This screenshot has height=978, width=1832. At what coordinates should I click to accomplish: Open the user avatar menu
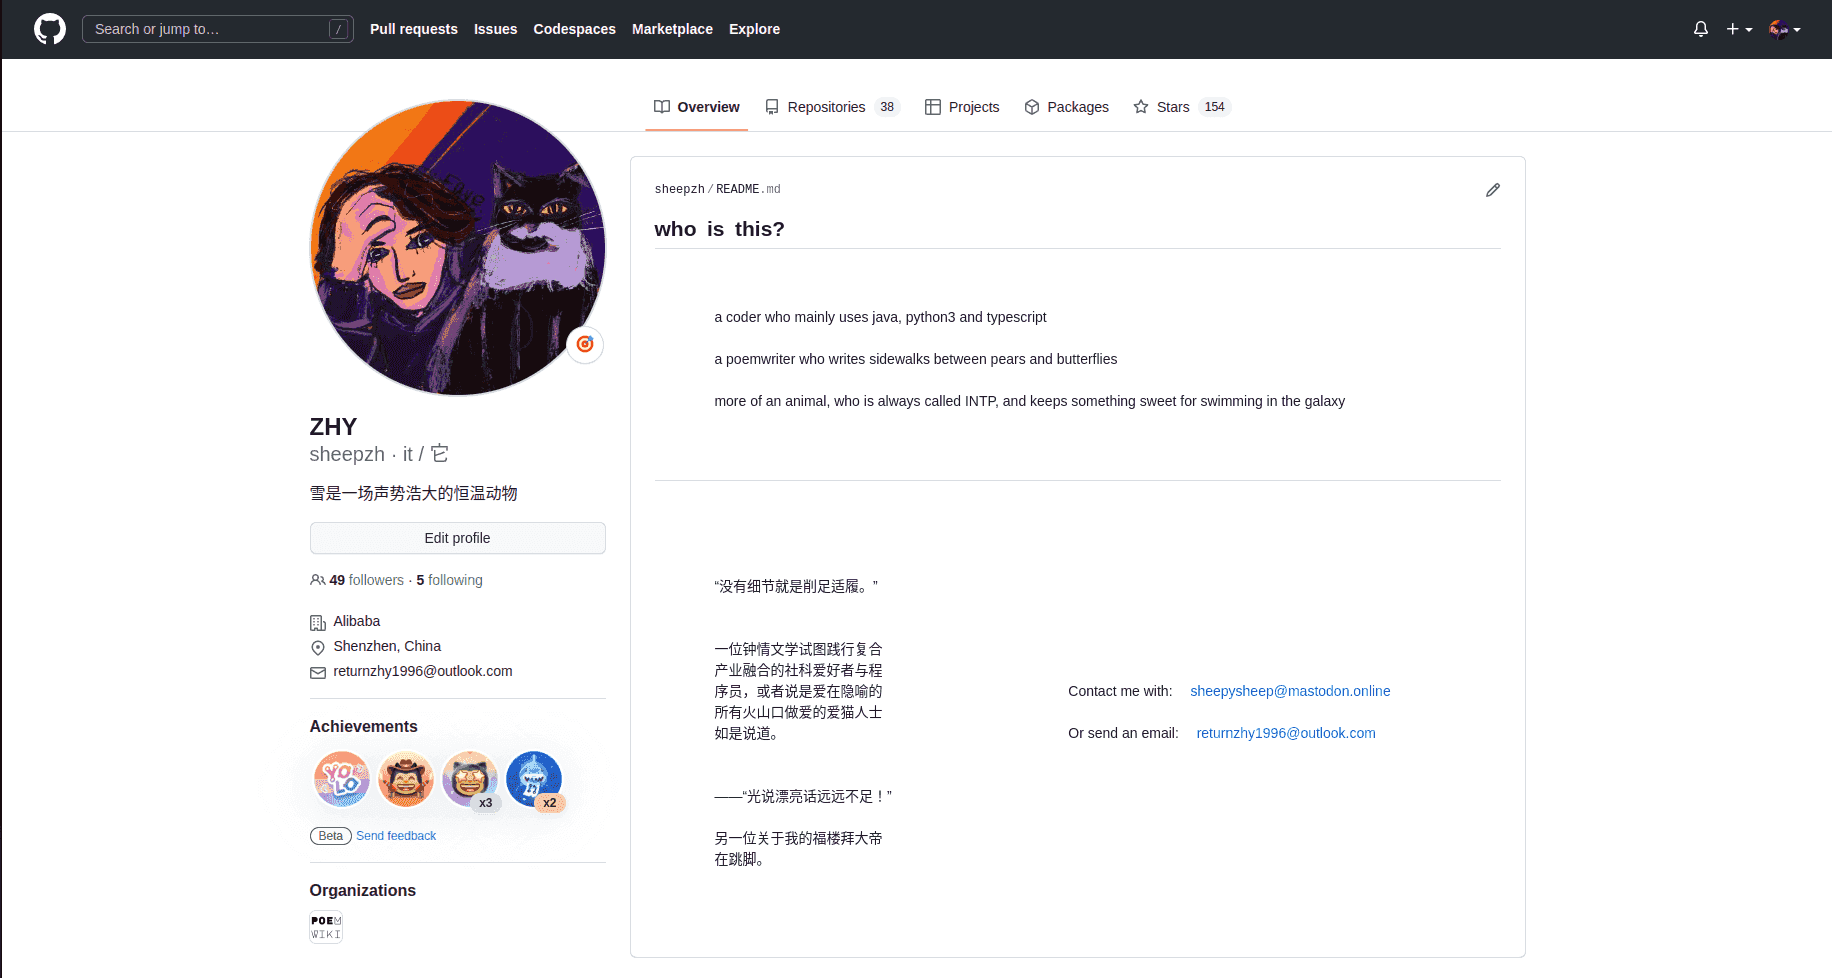pyautogui.click(x=1784, y=29)
